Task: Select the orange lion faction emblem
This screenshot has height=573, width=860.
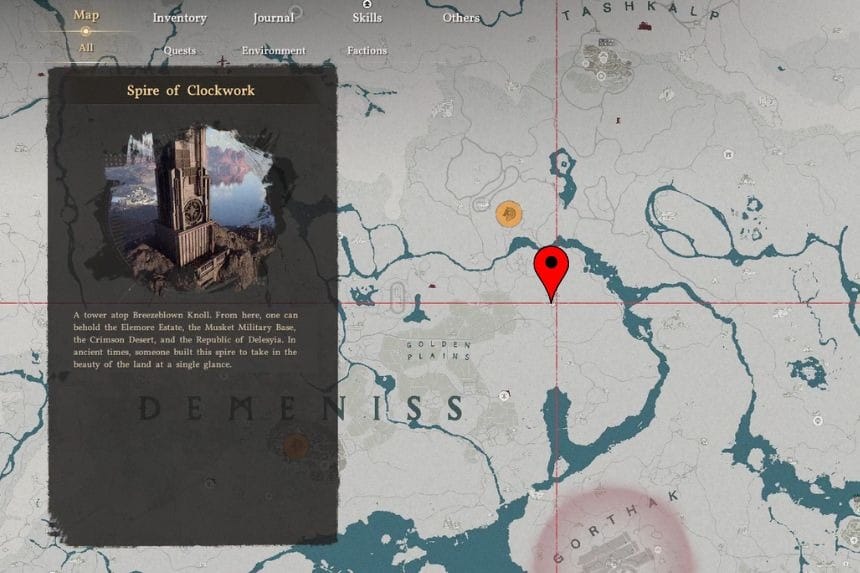Action: tap(509, 214)
